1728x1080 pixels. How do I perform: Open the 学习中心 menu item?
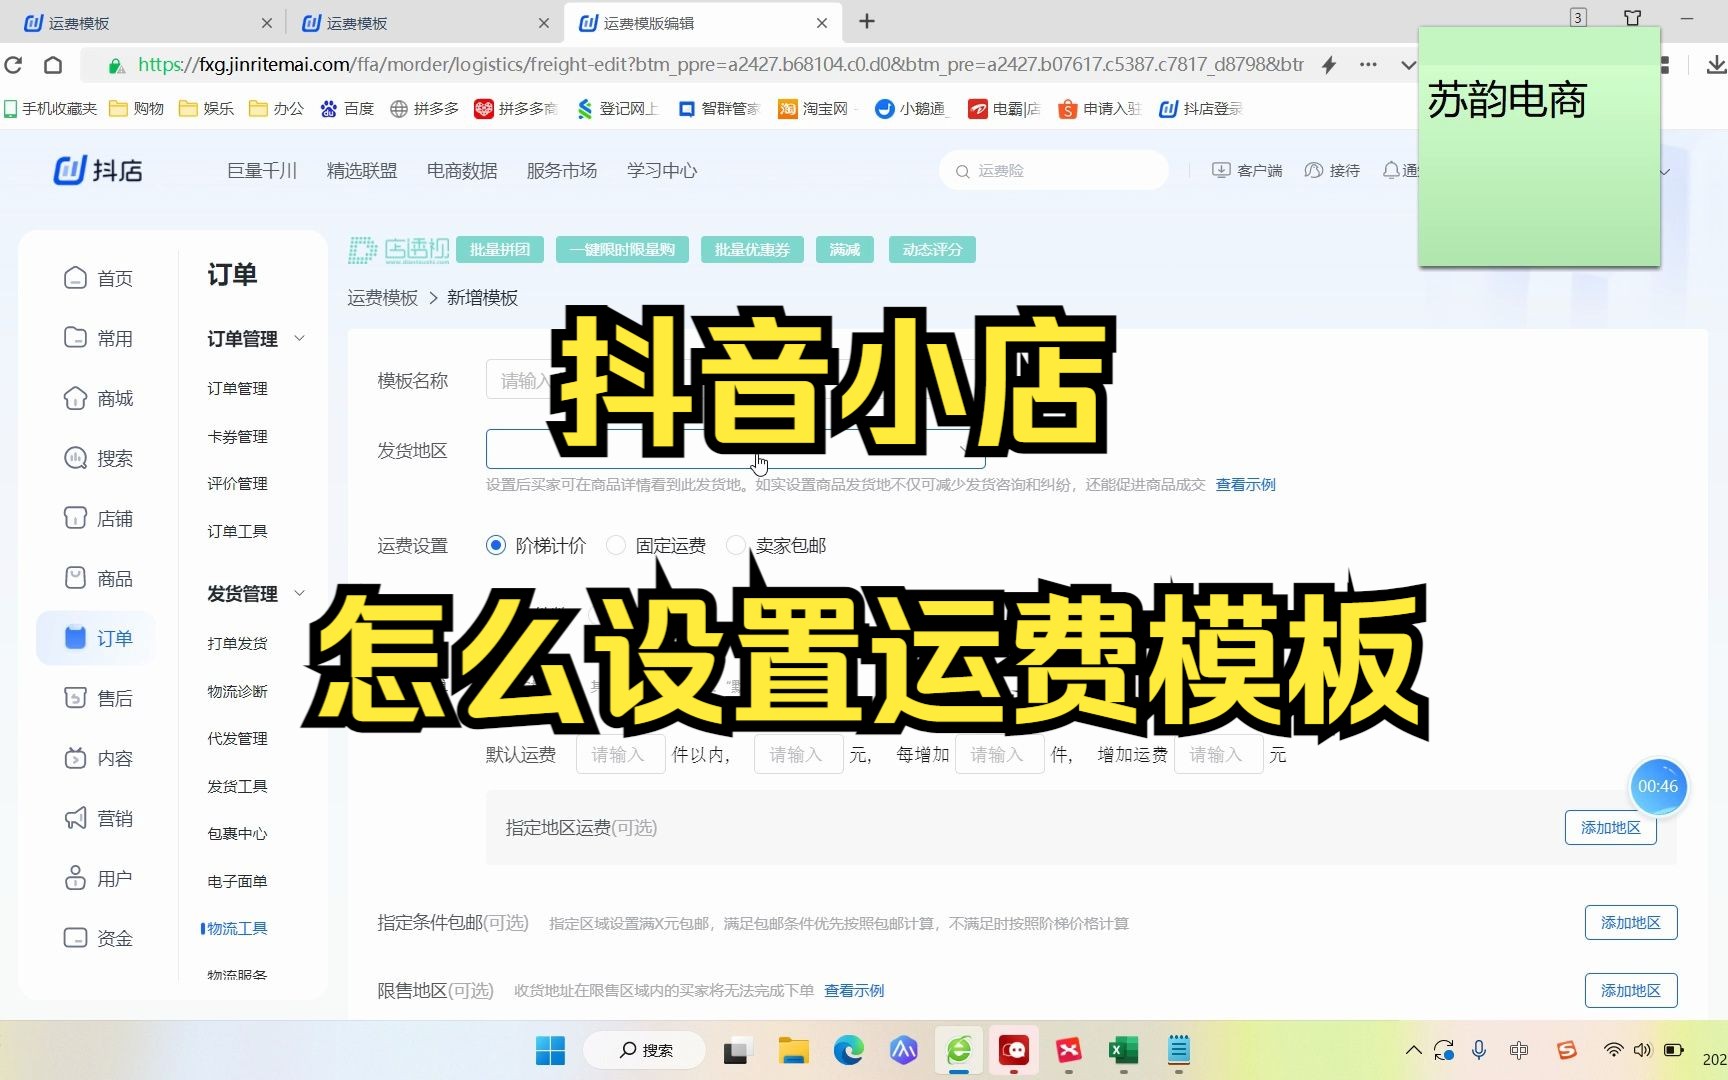click(x=661, y=170)
